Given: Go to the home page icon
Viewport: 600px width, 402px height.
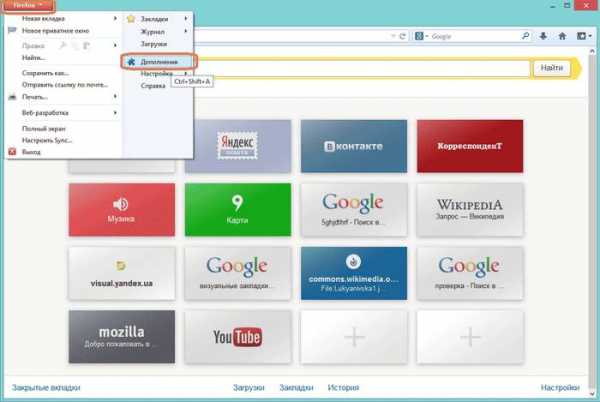Looking at the screenshot, I should click(x=563, y=36).
